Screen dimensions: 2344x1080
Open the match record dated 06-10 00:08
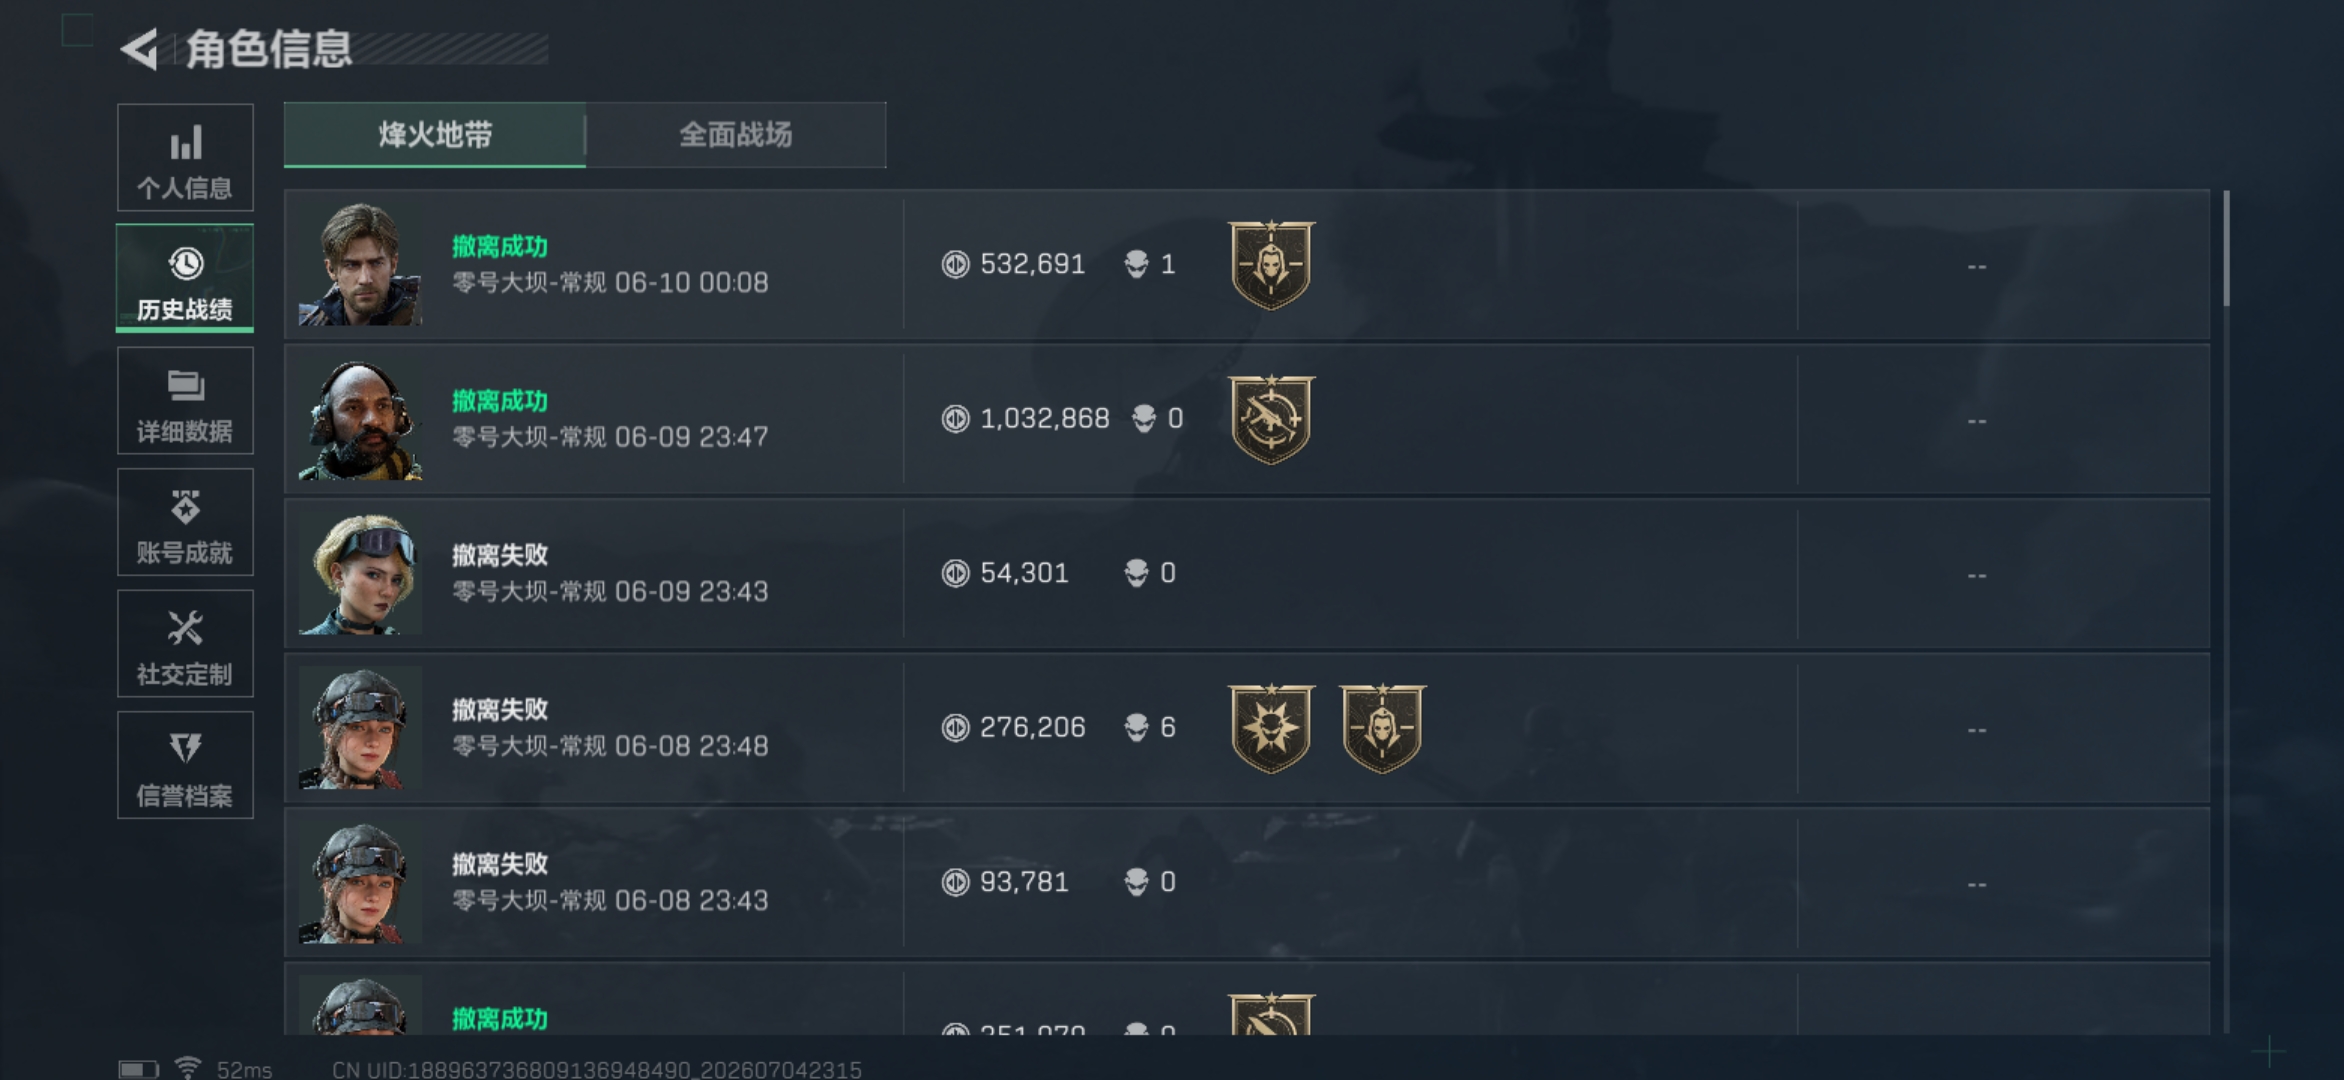1247,265
